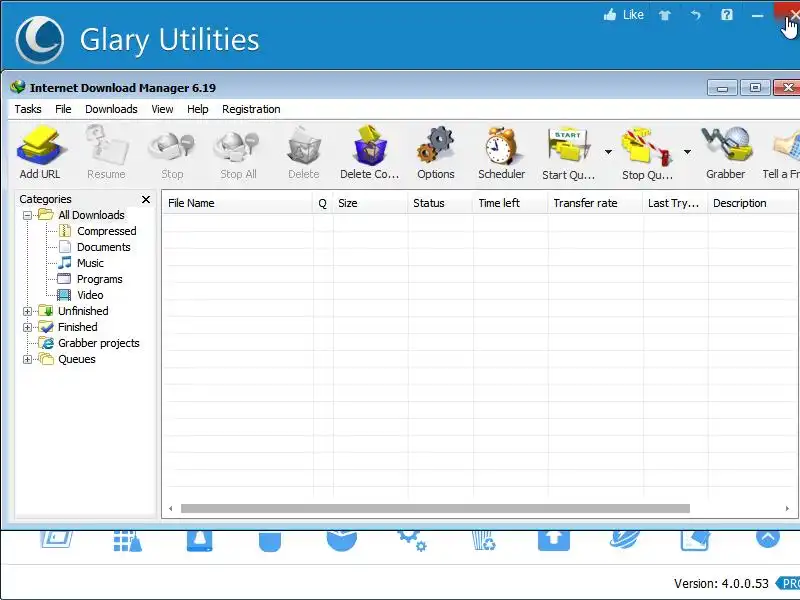Click Glary Utilities round chevron-up button
The image size is (800, 600).
pos(768,539)
